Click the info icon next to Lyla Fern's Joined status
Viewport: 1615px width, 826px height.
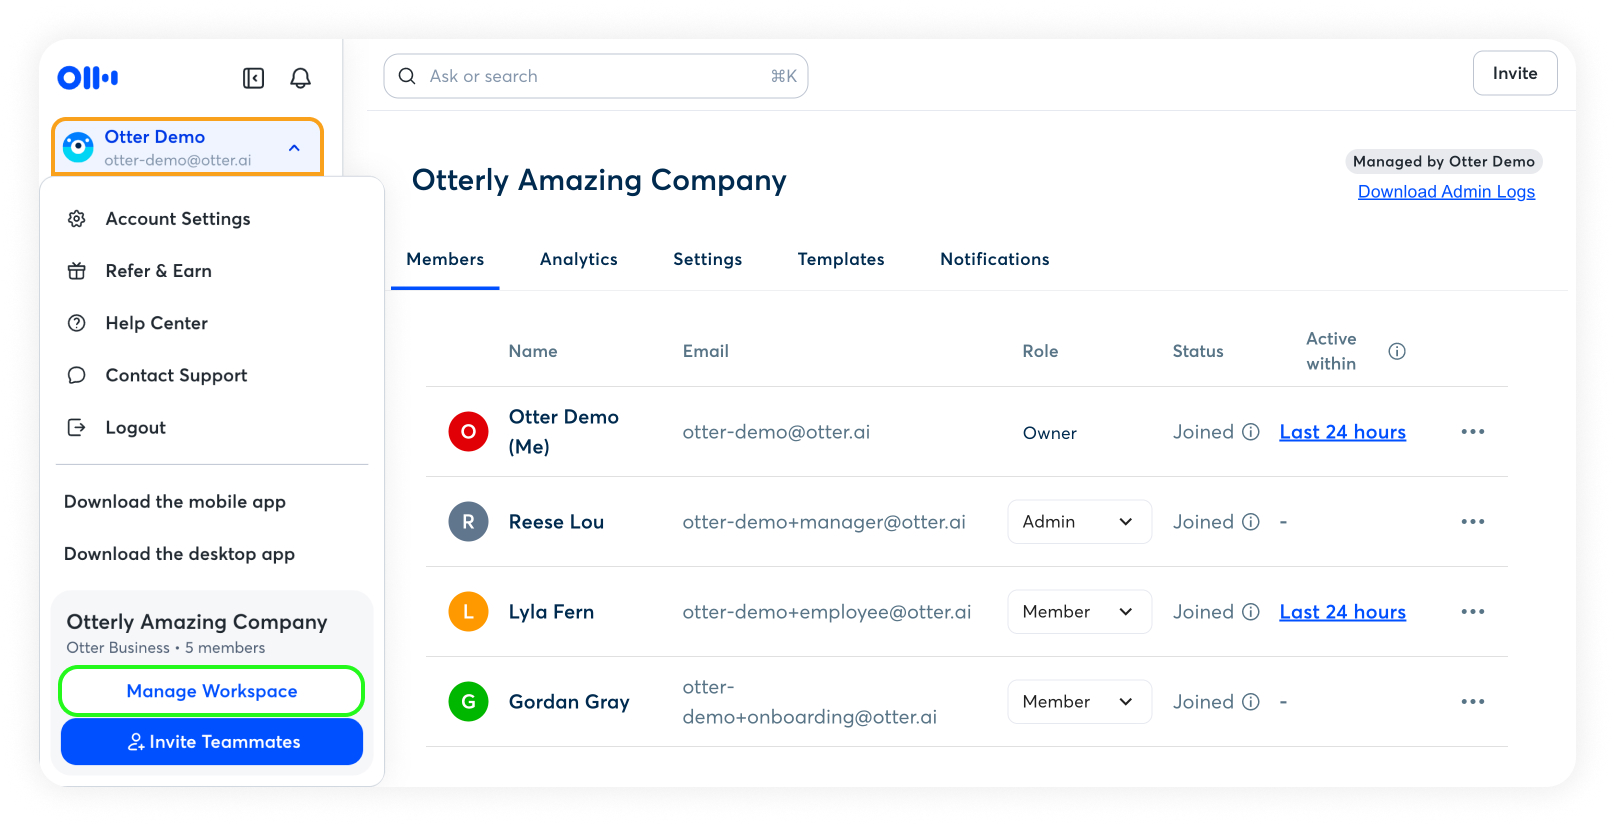[1250, 612]
